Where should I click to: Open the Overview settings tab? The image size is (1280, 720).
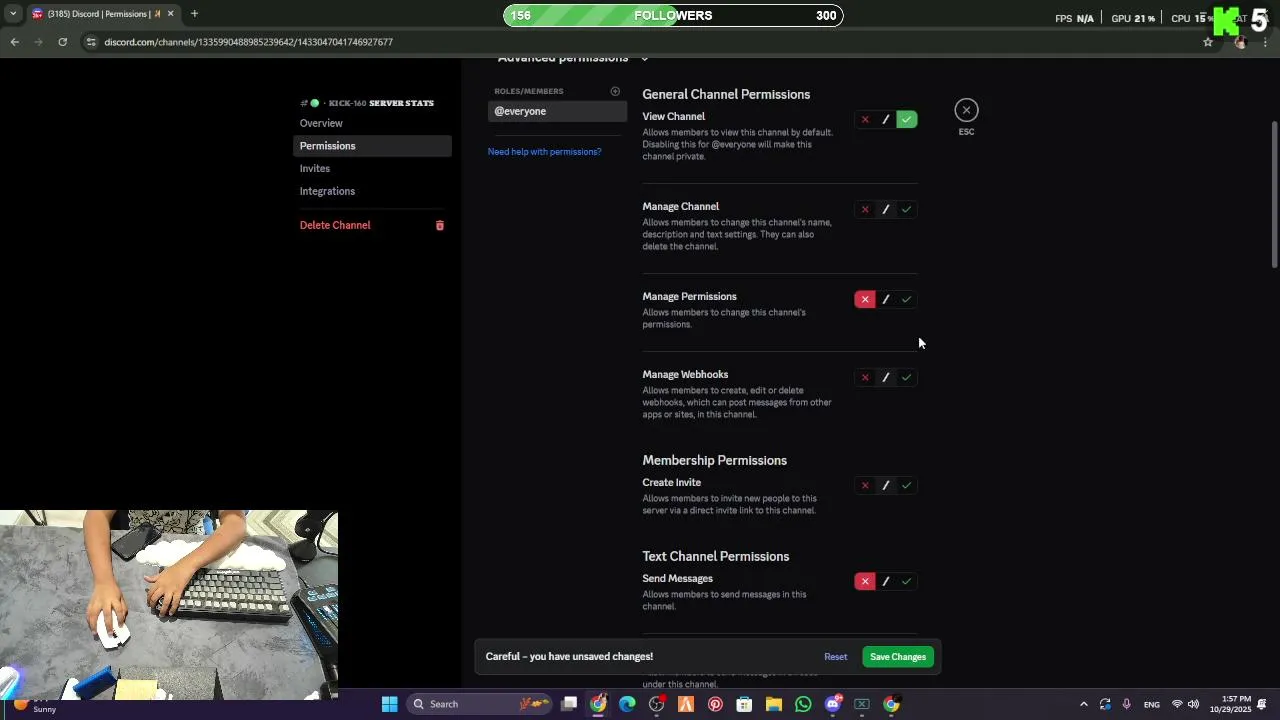pyautogui.click(x=372, y=123)
